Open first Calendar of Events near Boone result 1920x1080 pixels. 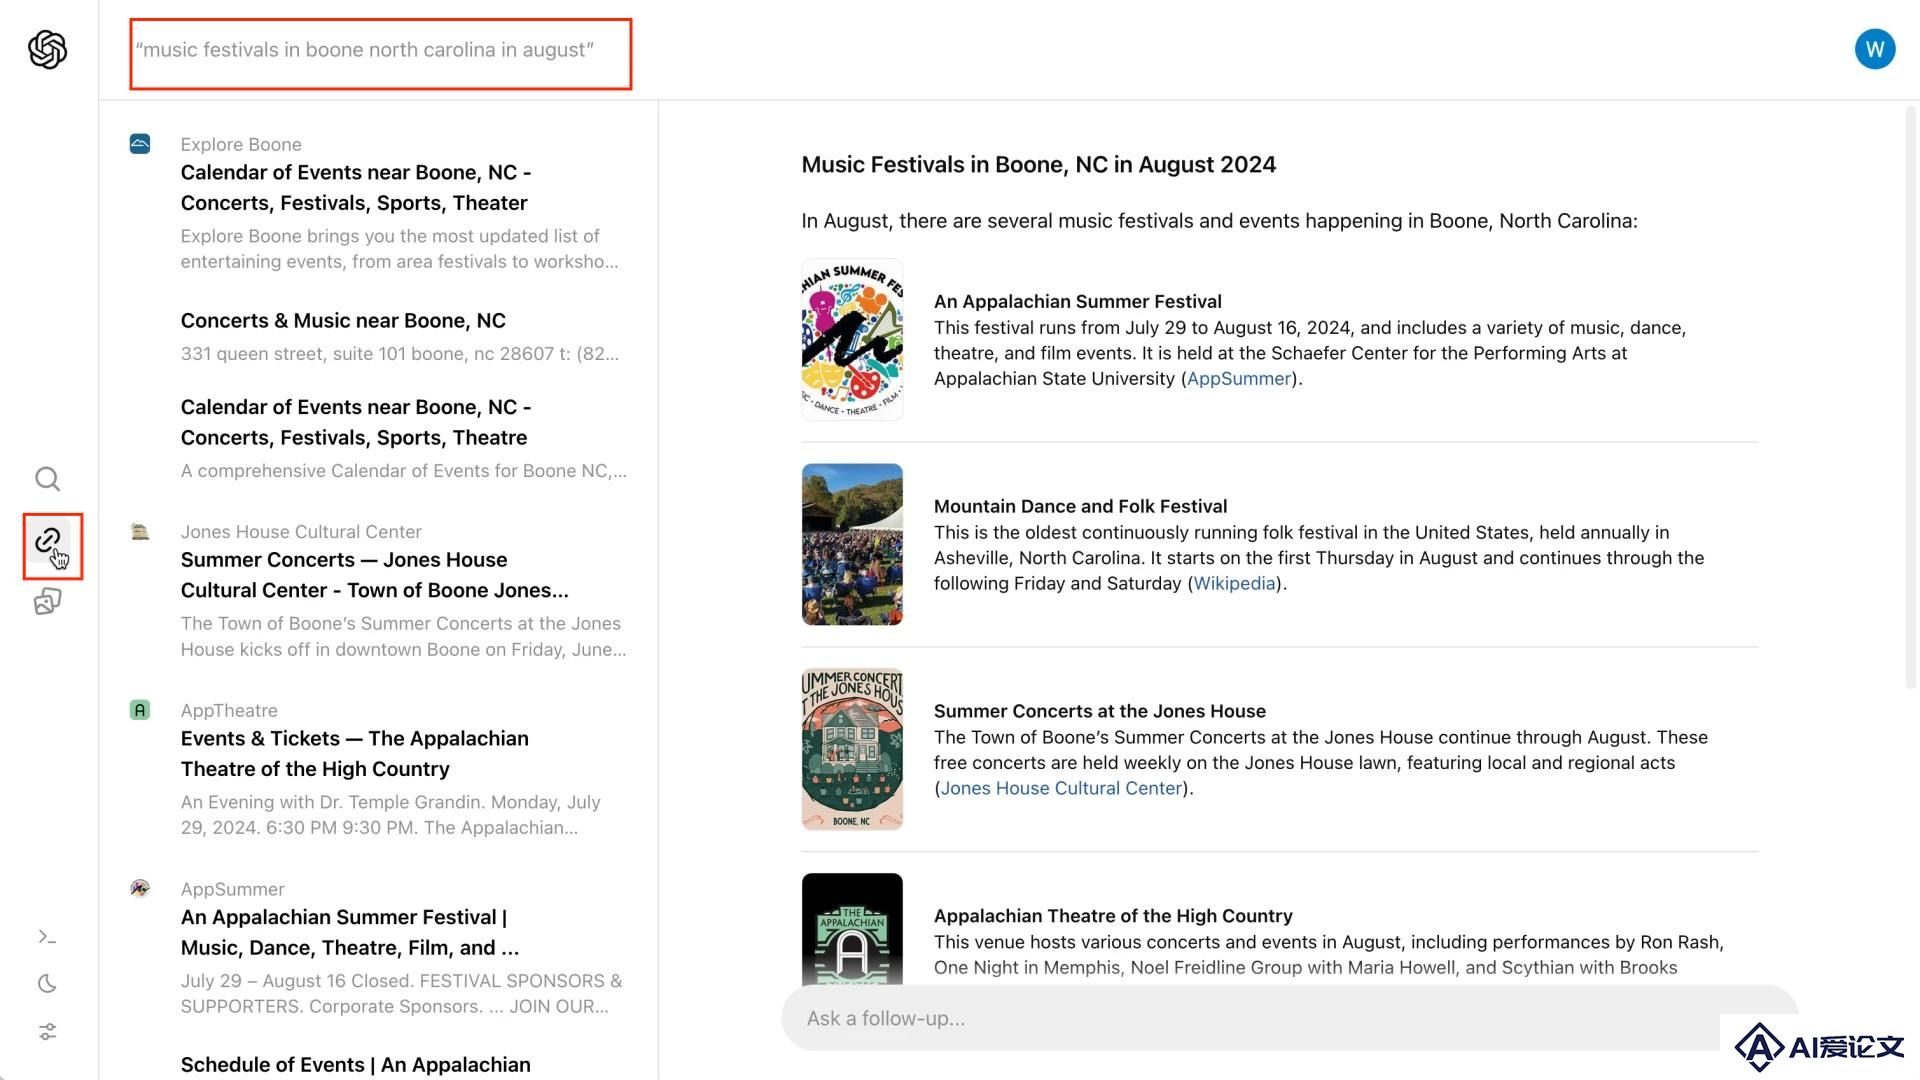point(356,187)
